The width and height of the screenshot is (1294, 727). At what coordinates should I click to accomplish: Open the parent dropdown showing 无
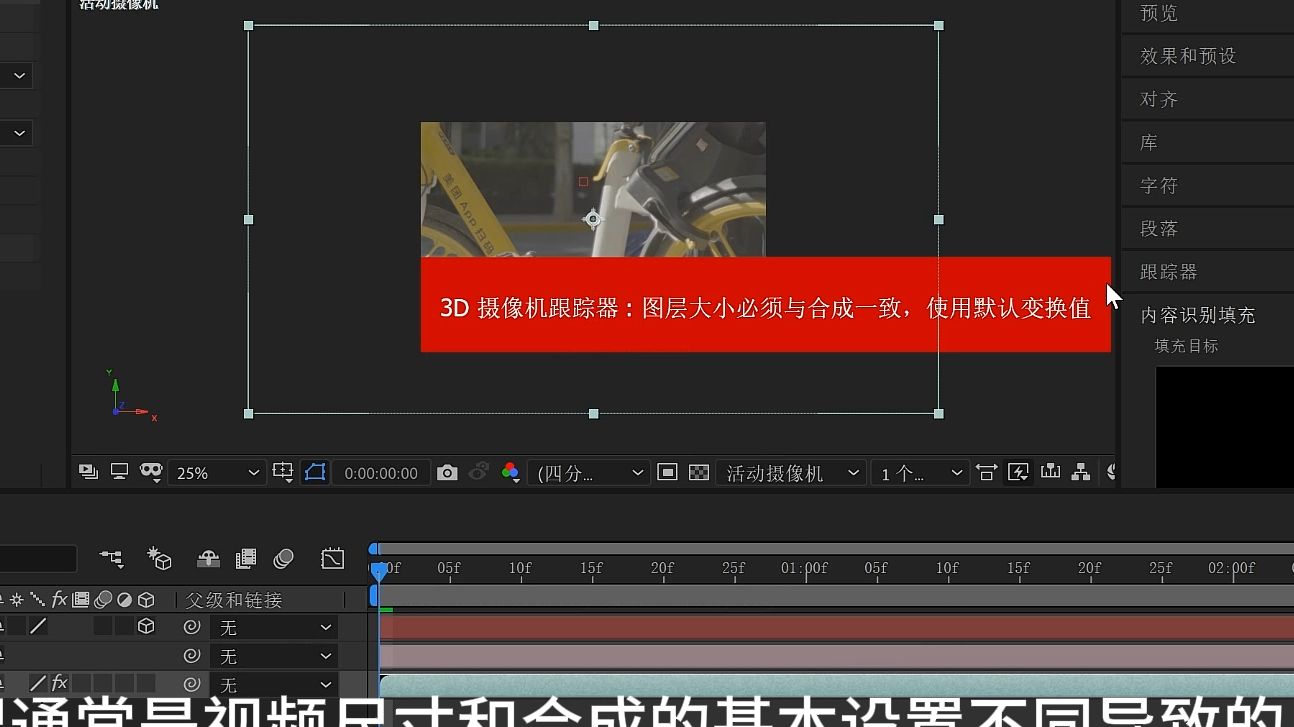(x=275, y=626)
